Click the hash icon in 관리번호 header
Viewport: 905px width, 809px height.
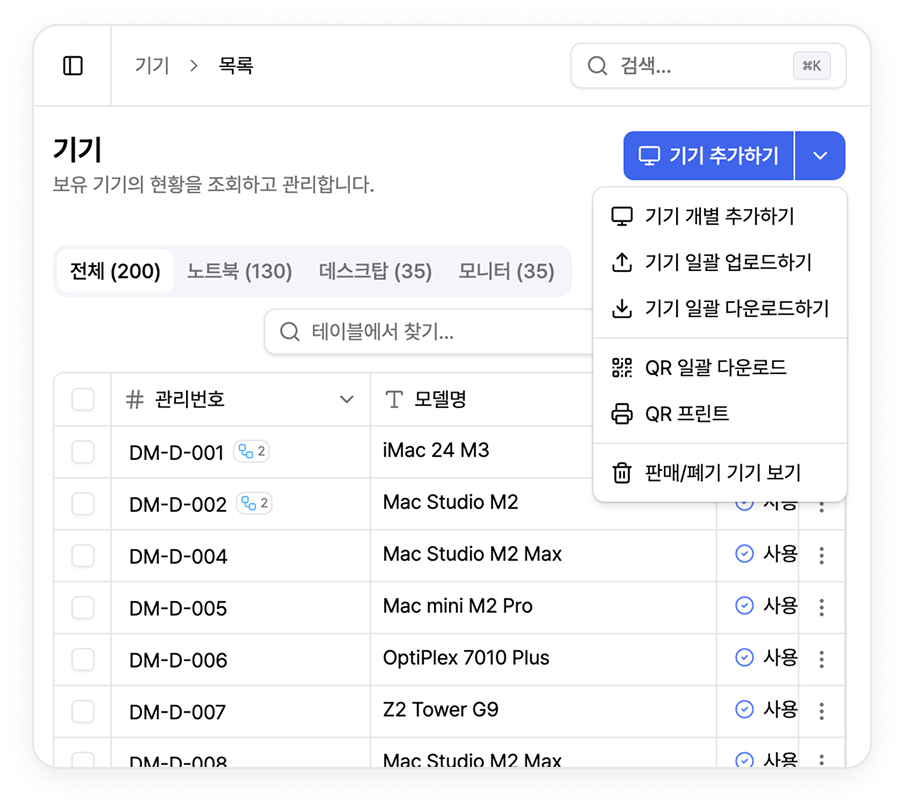134,399
